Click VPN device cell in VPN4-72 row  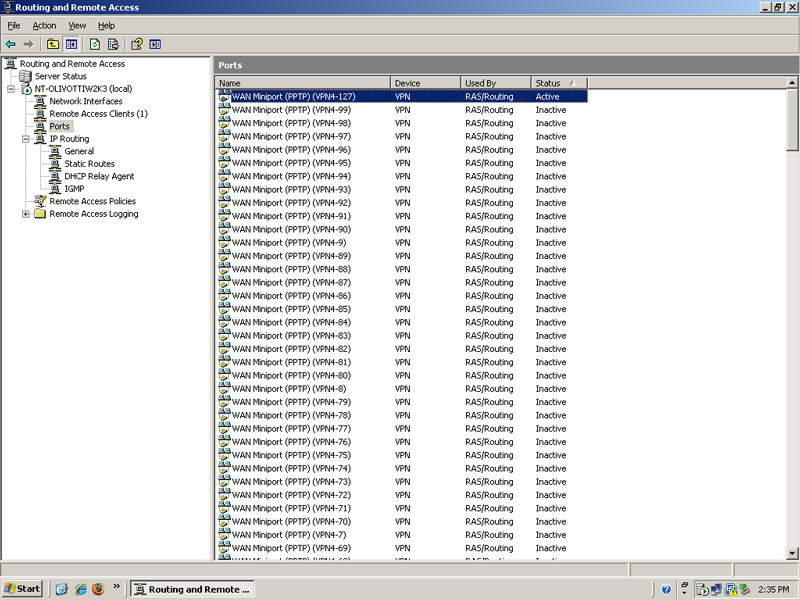(403, 494)
